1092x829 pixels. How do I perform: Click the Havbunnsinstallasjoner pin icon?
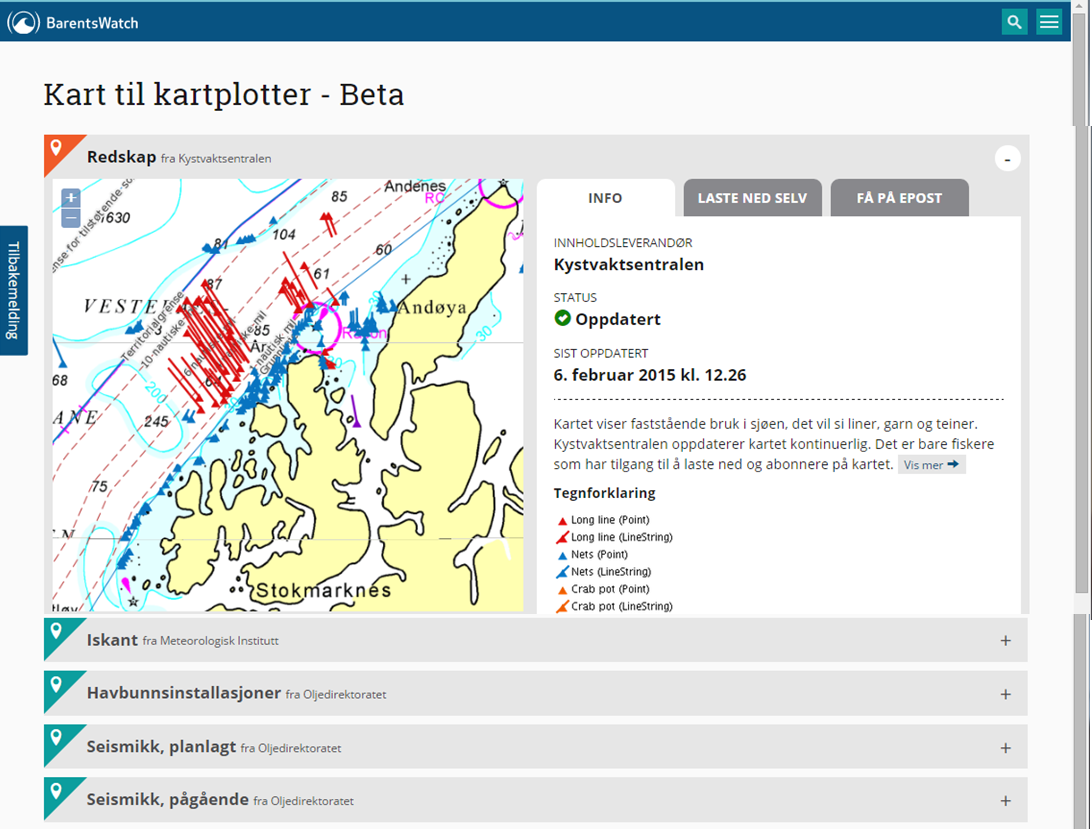point(57,684)
